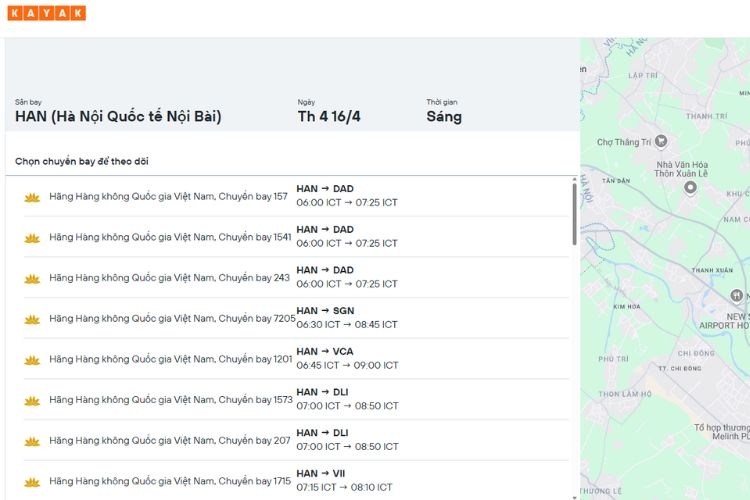Image resolution: width=750 pixels, height=500 pixels.
Task: Select flight 1541 HAN to DAD
Action: 296,237
